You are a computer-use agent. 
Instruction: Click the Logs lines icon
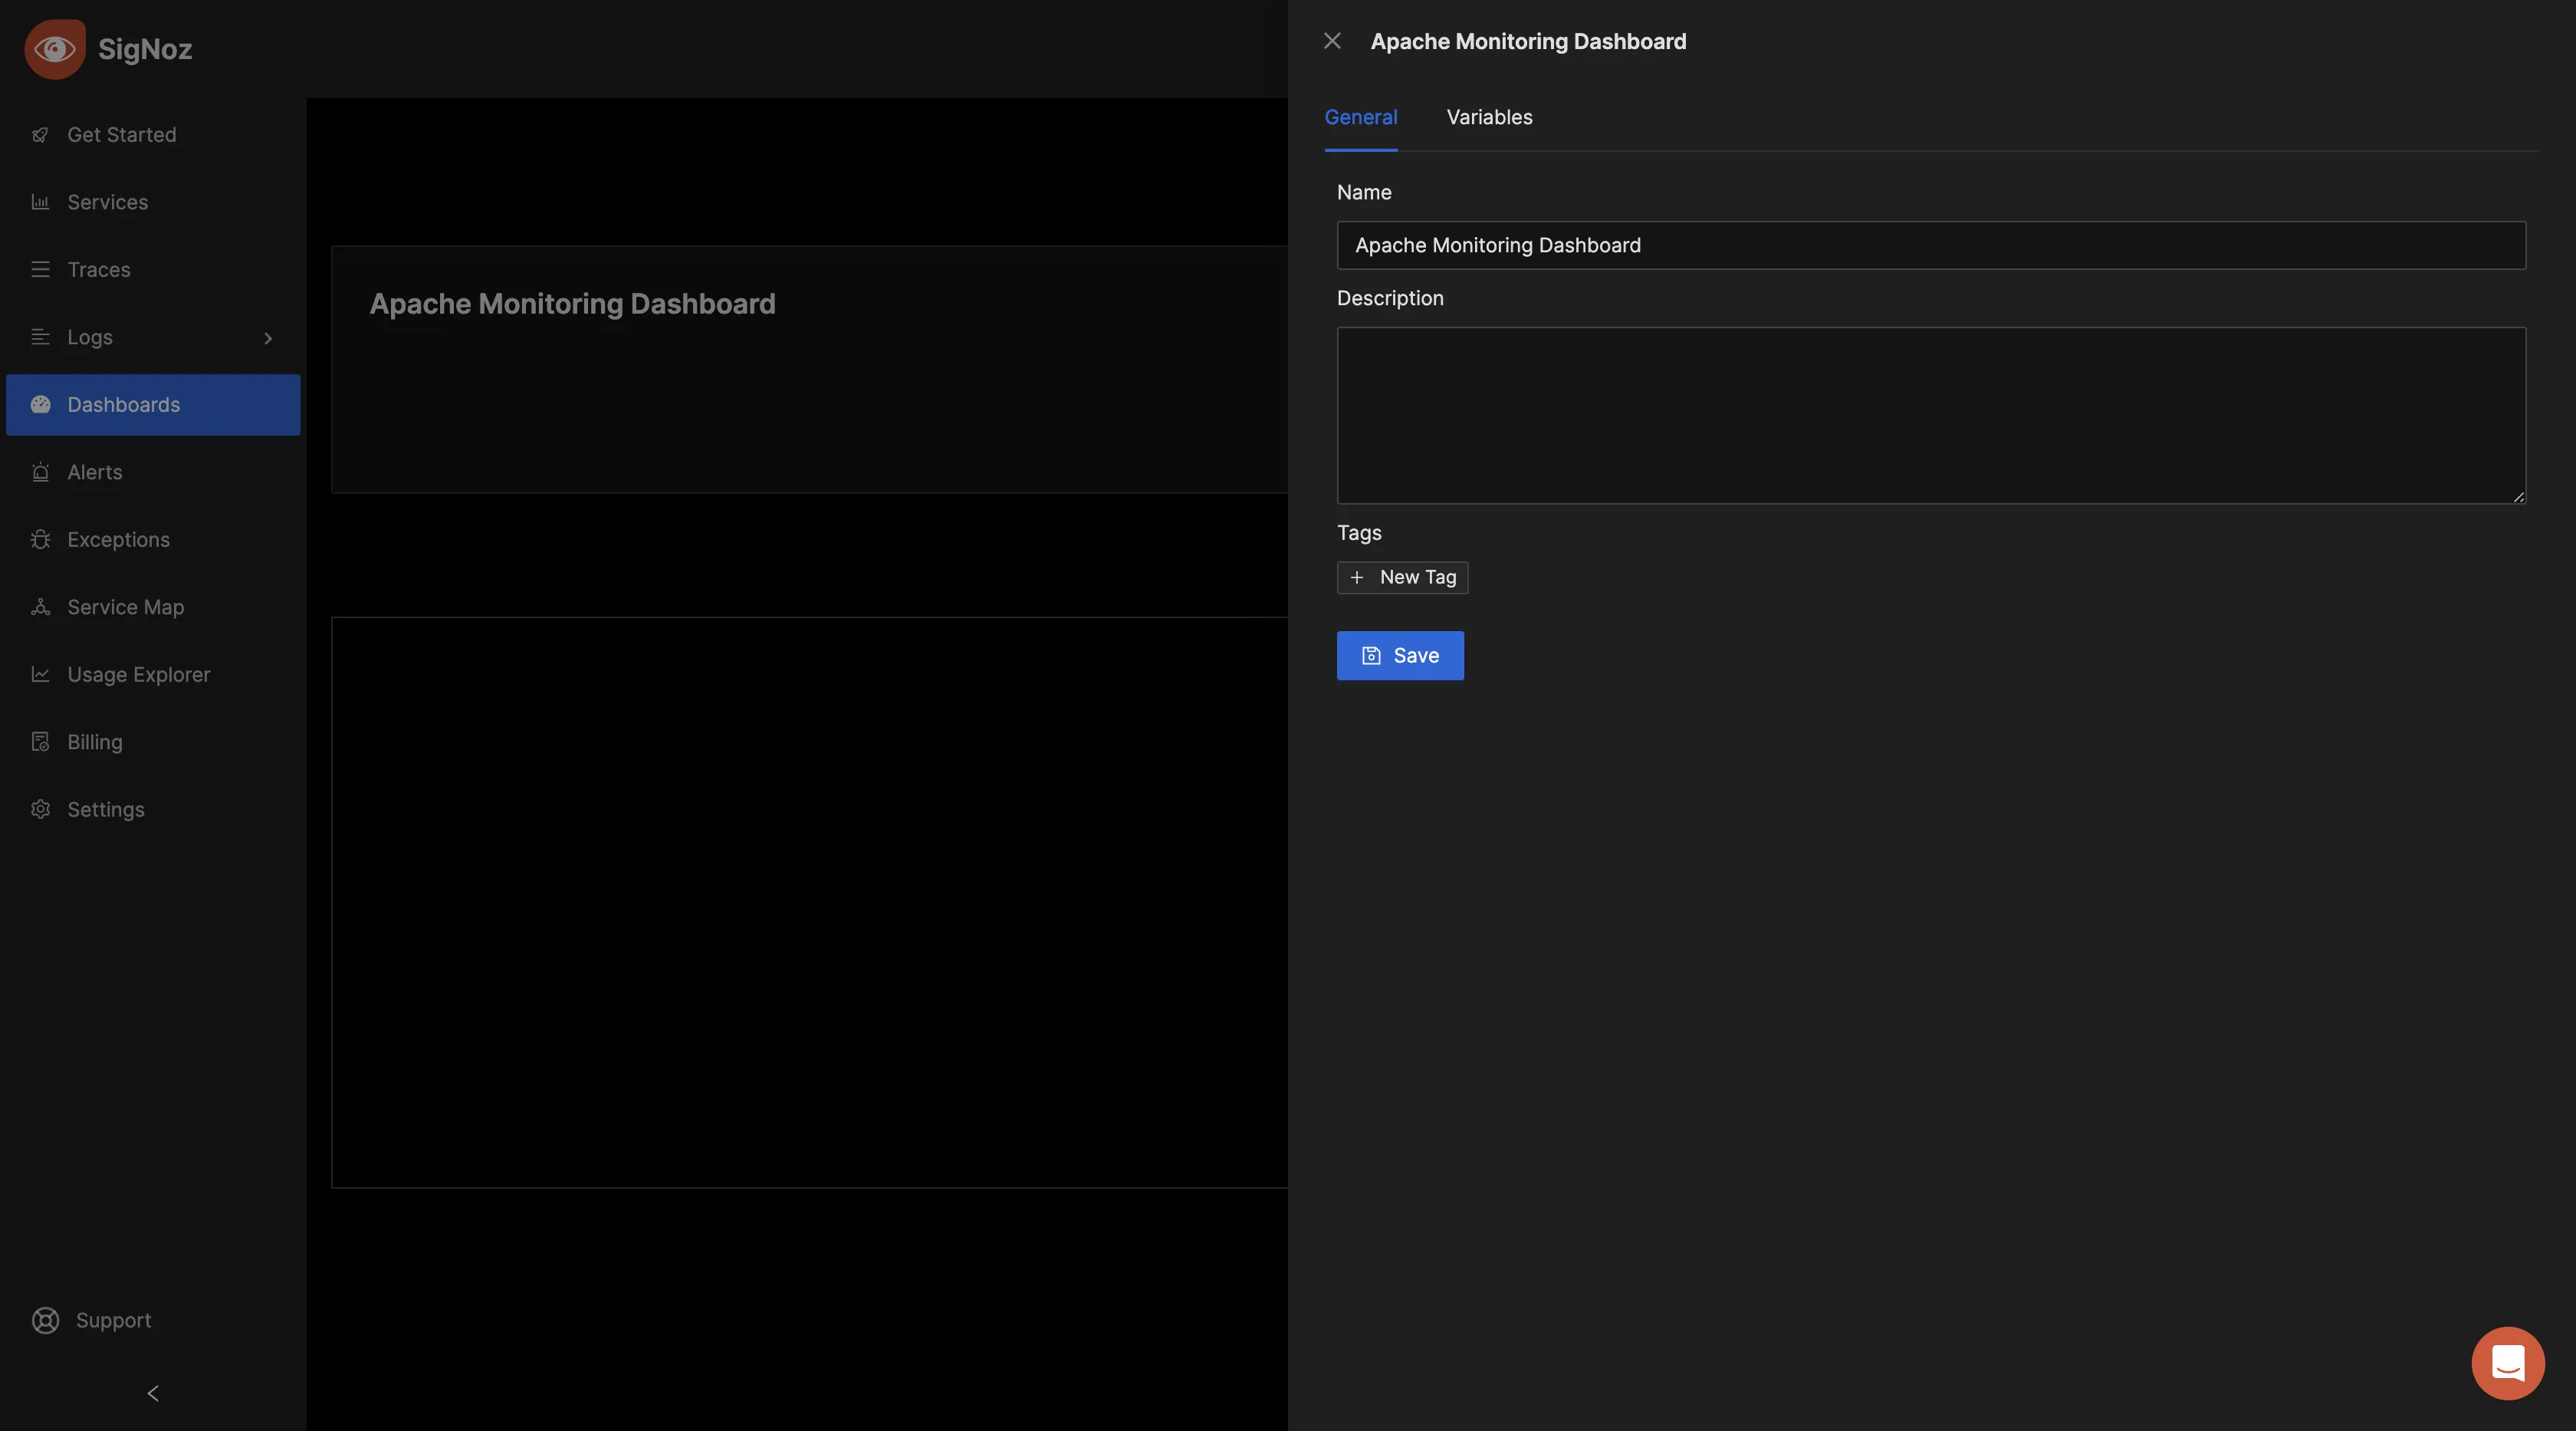coord(40,337)
